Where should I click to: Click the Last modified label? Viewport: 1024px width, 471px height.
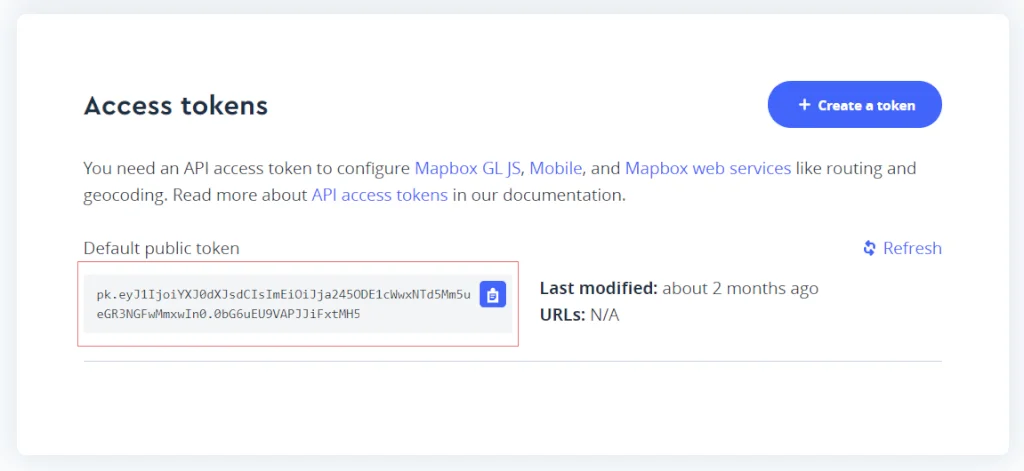click(x=598, y=288)
